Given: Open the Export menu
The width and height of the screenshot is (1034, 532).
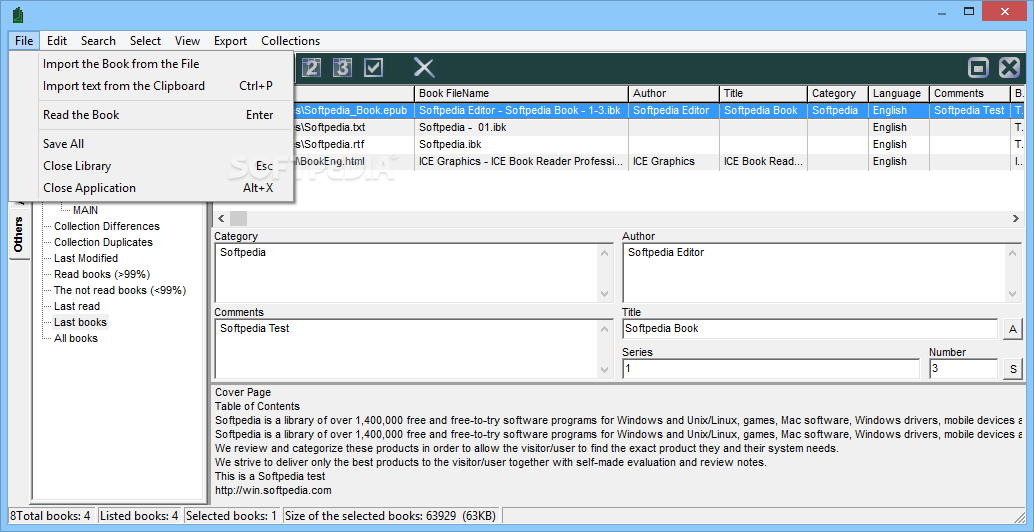Looking at the screenshot, I should (230, 41).
